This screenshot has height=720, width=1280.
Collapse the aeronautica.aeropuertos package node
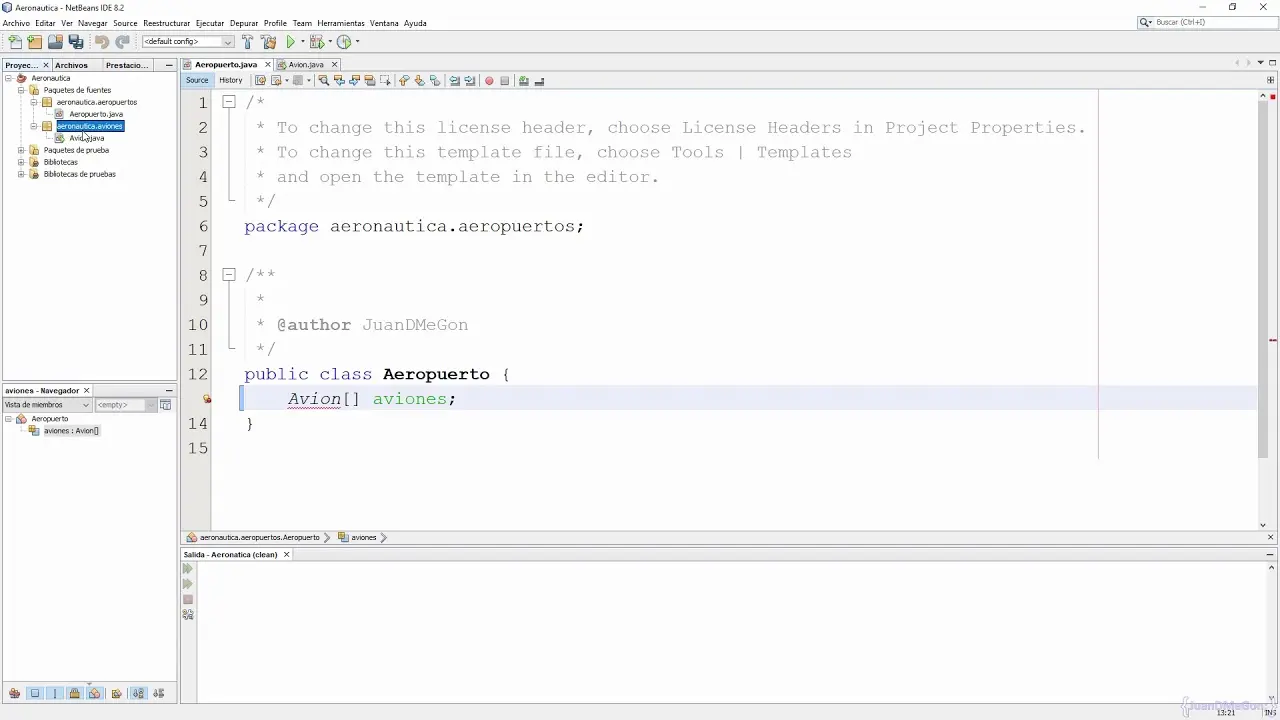click(34, 102)
